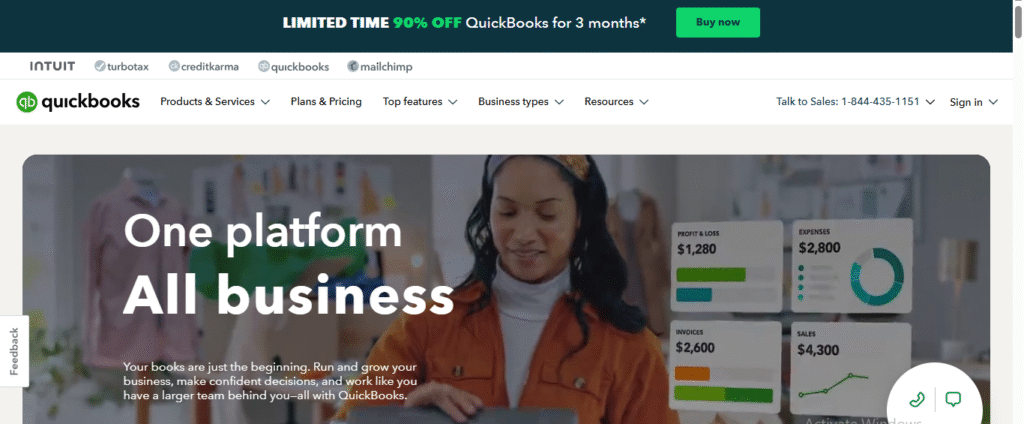Expand the Top features dropdown
The image size is (1024, 424).
[420, 102]
